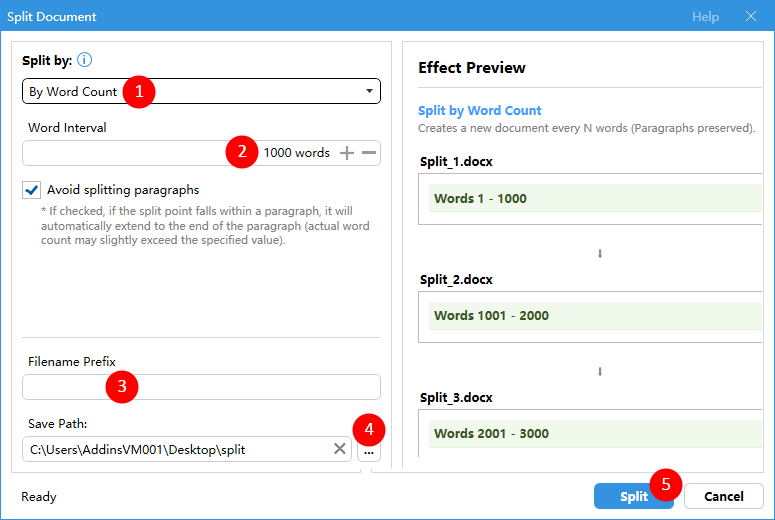Screen dimensions: 775x520
Task: Click the Split_1.docx label
Action: coord(456,162)
